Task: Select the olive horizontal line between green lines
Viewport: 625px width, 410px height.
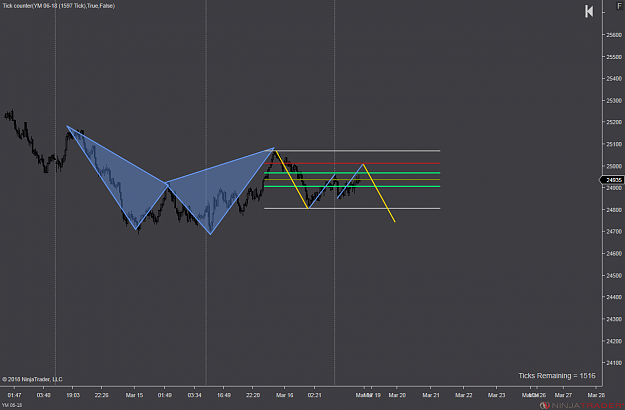Action: [352, 180]
